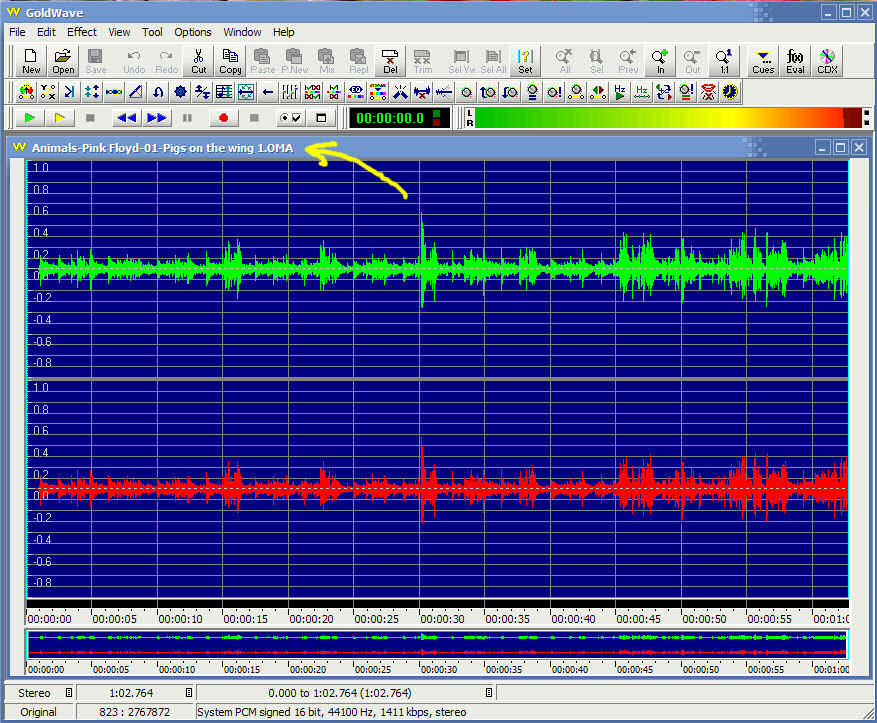Open the Help menu
The height and width of the screenshot is (723, 877).
tap(284, 32)
